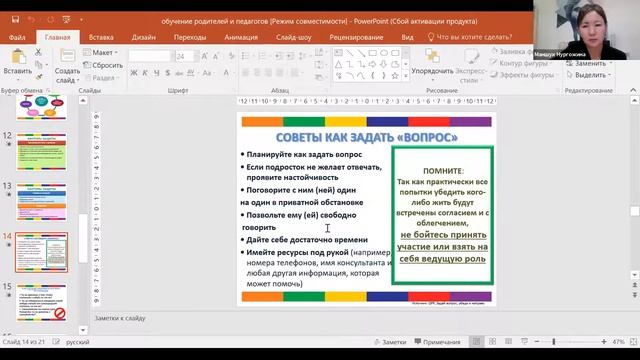Switch to Slide Sorter view
The image size is (640, 360).
pyautogui.click(x=492, y=342)
